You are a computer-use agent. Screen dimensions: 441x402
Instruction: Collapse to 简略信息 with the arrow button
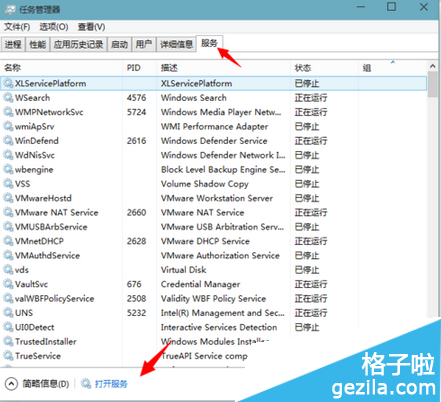(x=11, y=384)
